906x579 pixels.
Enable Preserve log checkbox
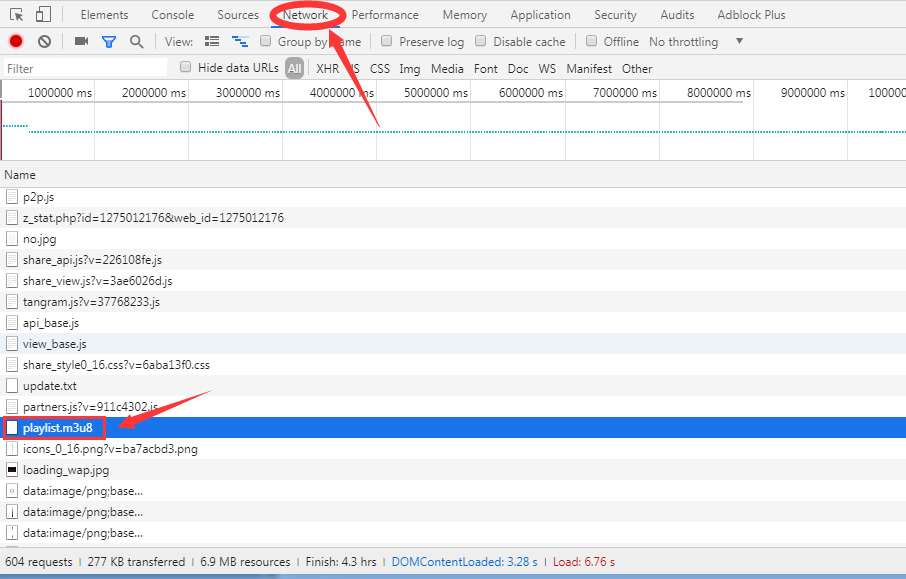(387, 40)
